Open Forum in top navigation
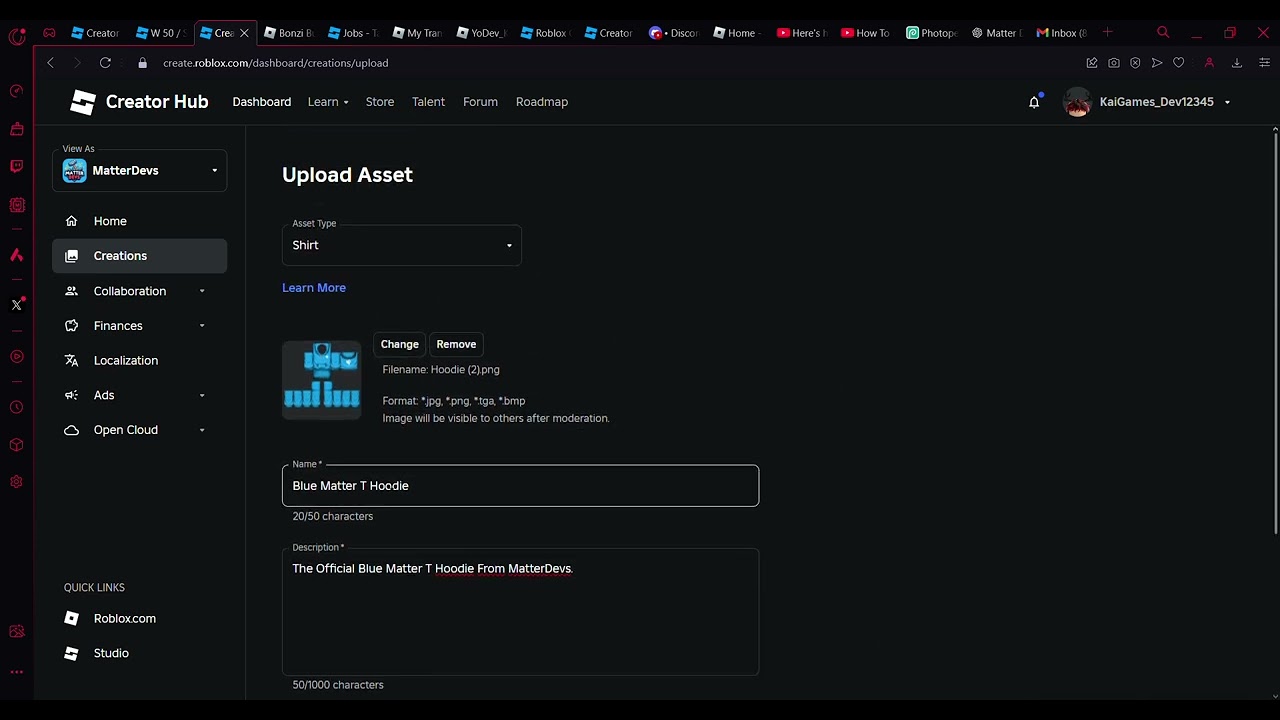The image size is (1280, 720). 480,102
